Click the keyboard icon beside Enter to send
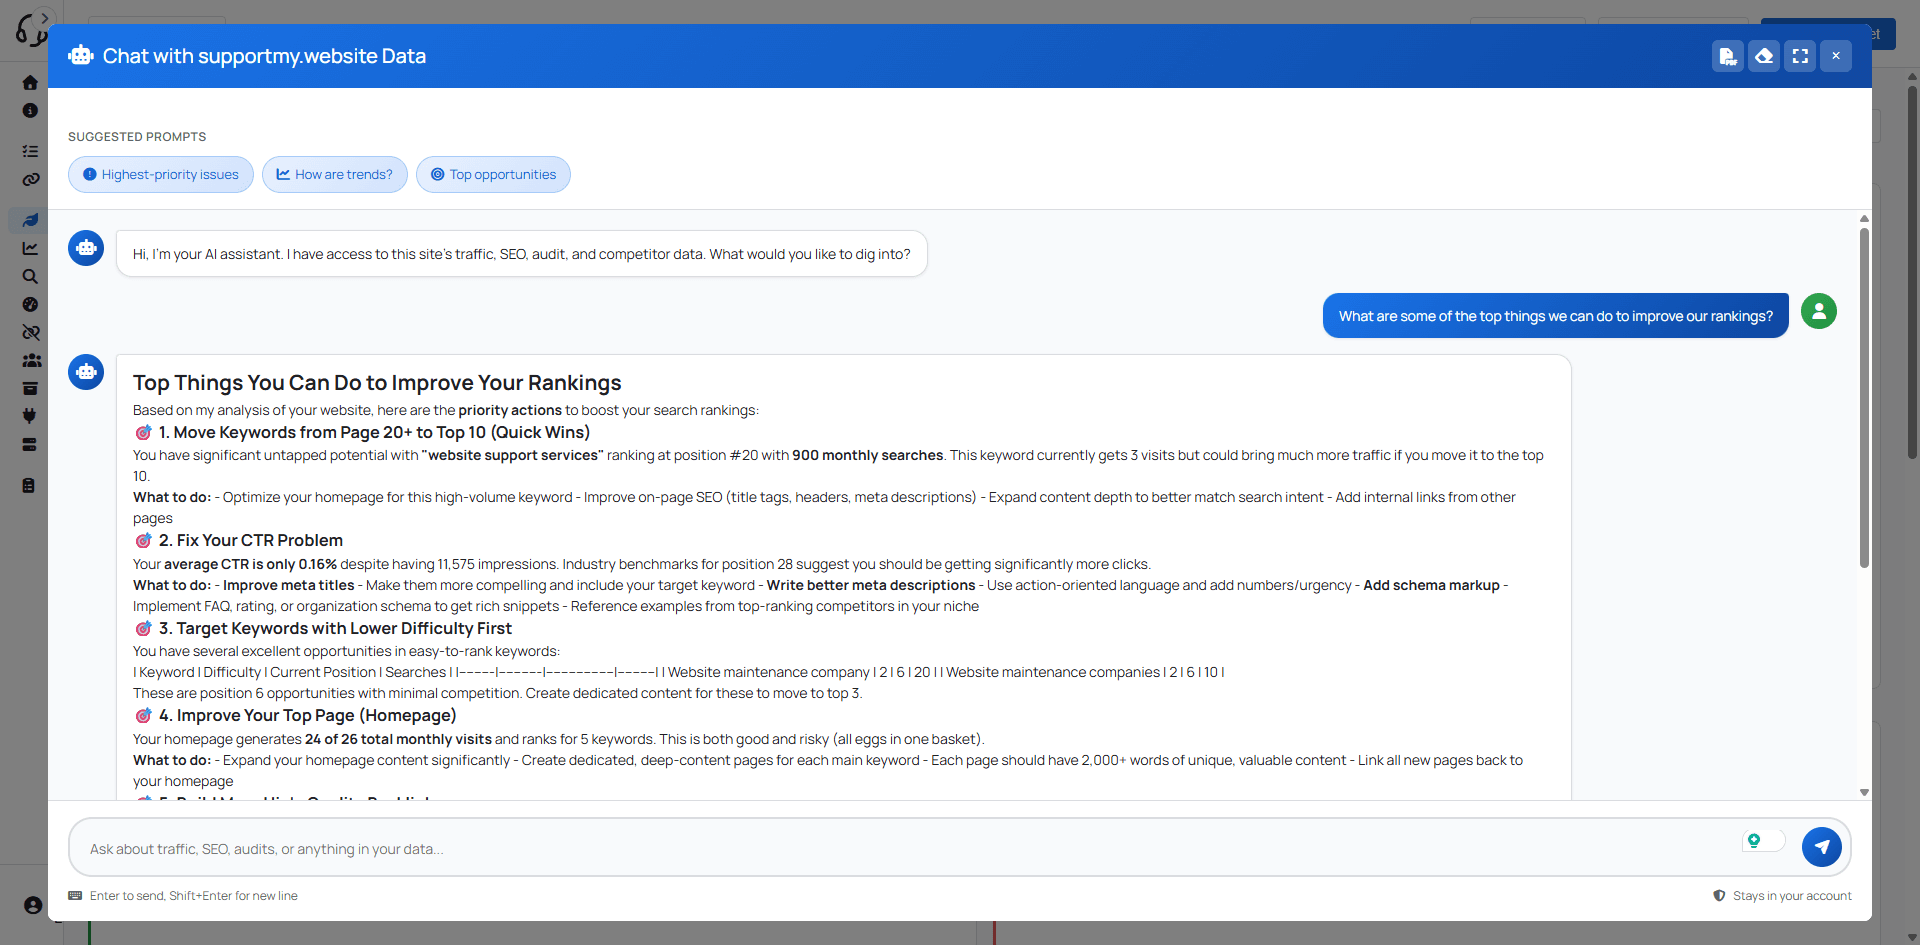 pyautogui.click(x=75, y=896)
